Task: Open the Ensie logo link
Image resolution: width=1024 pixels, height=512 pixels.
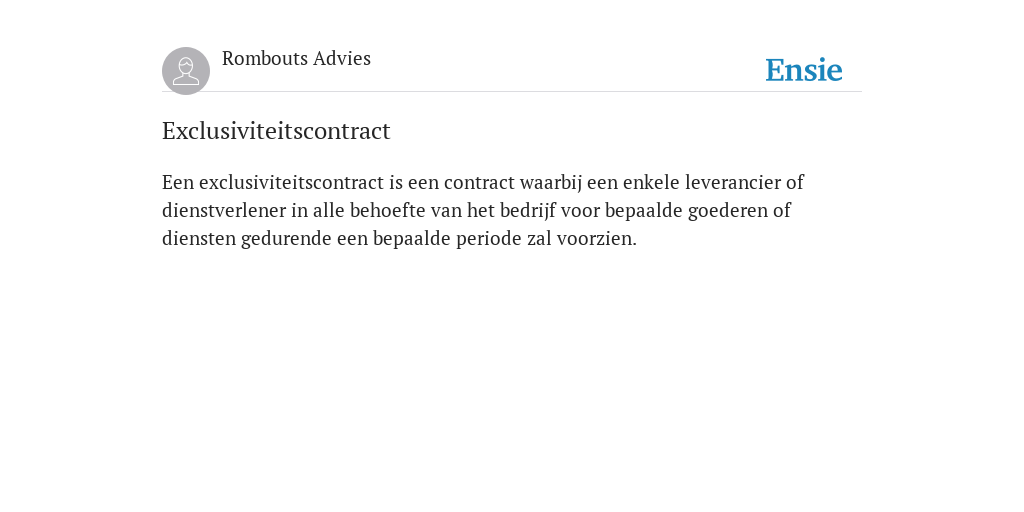Action: click(804, 70)
